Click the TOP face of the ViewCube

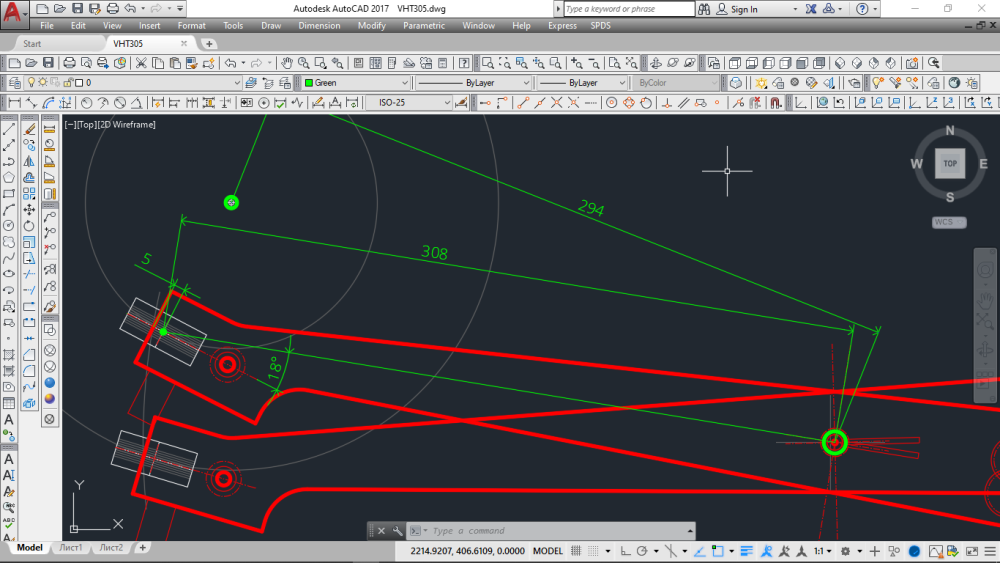point(949,163)
